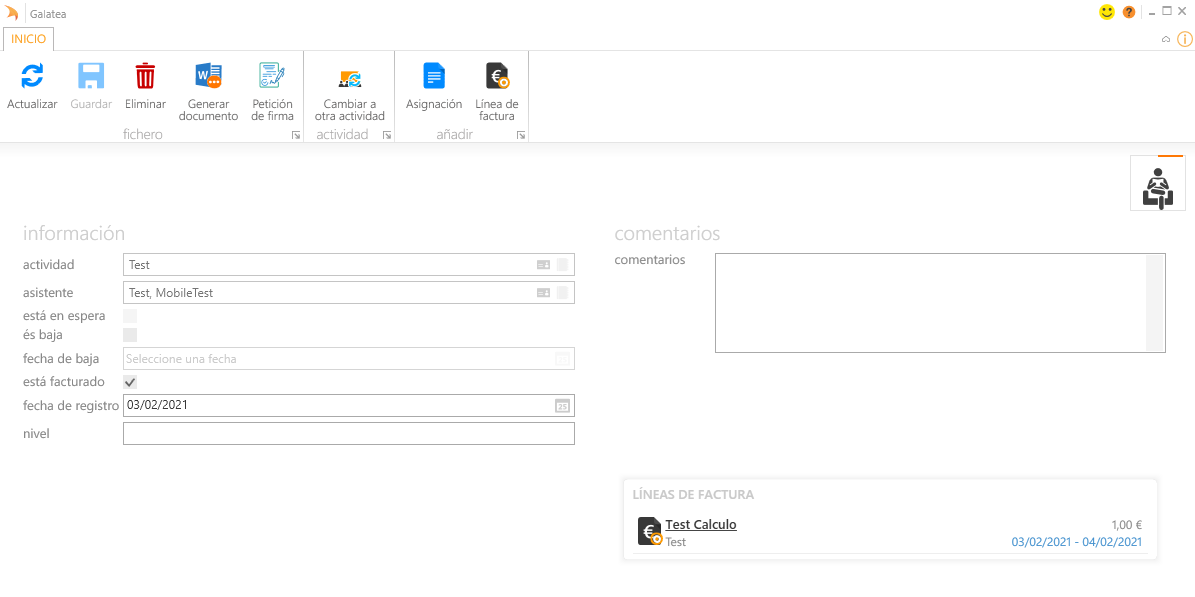Viewport: 1195px width, 597px height.
Task: Click Cambiar a otra actividad icon
Action: (349, 79)
